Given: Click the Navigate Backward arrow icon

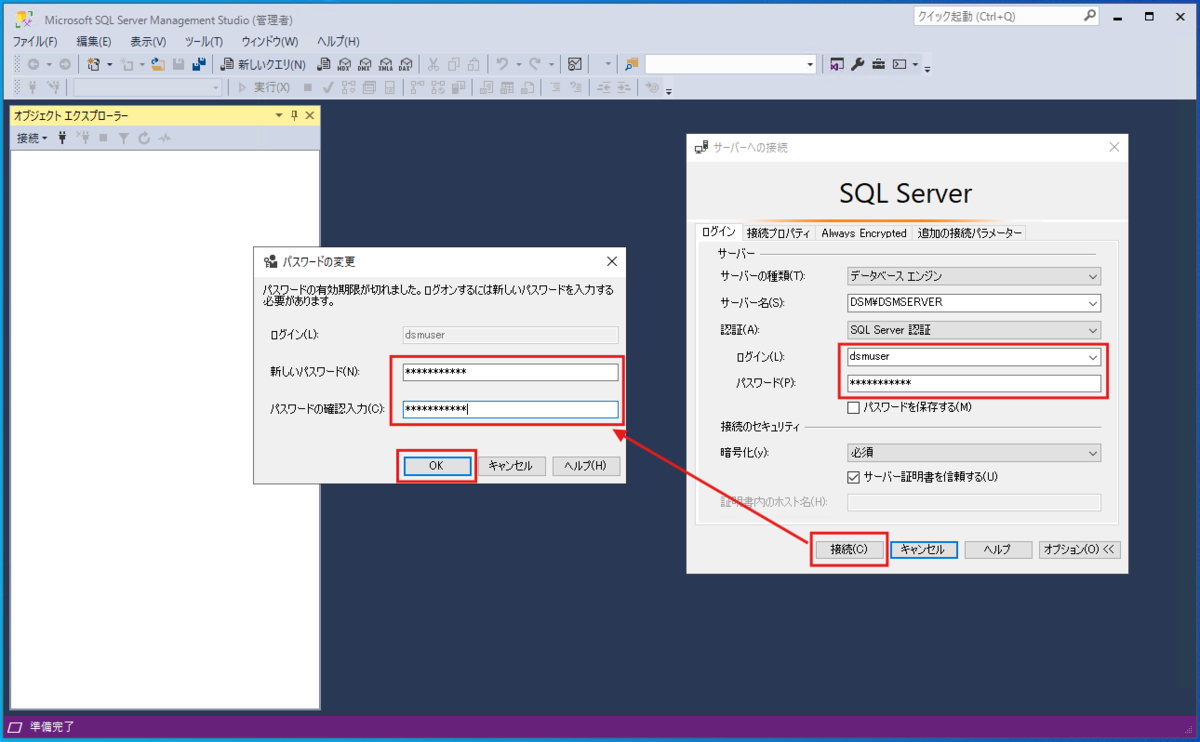Looking at the screenshot, I should [33, 64].
